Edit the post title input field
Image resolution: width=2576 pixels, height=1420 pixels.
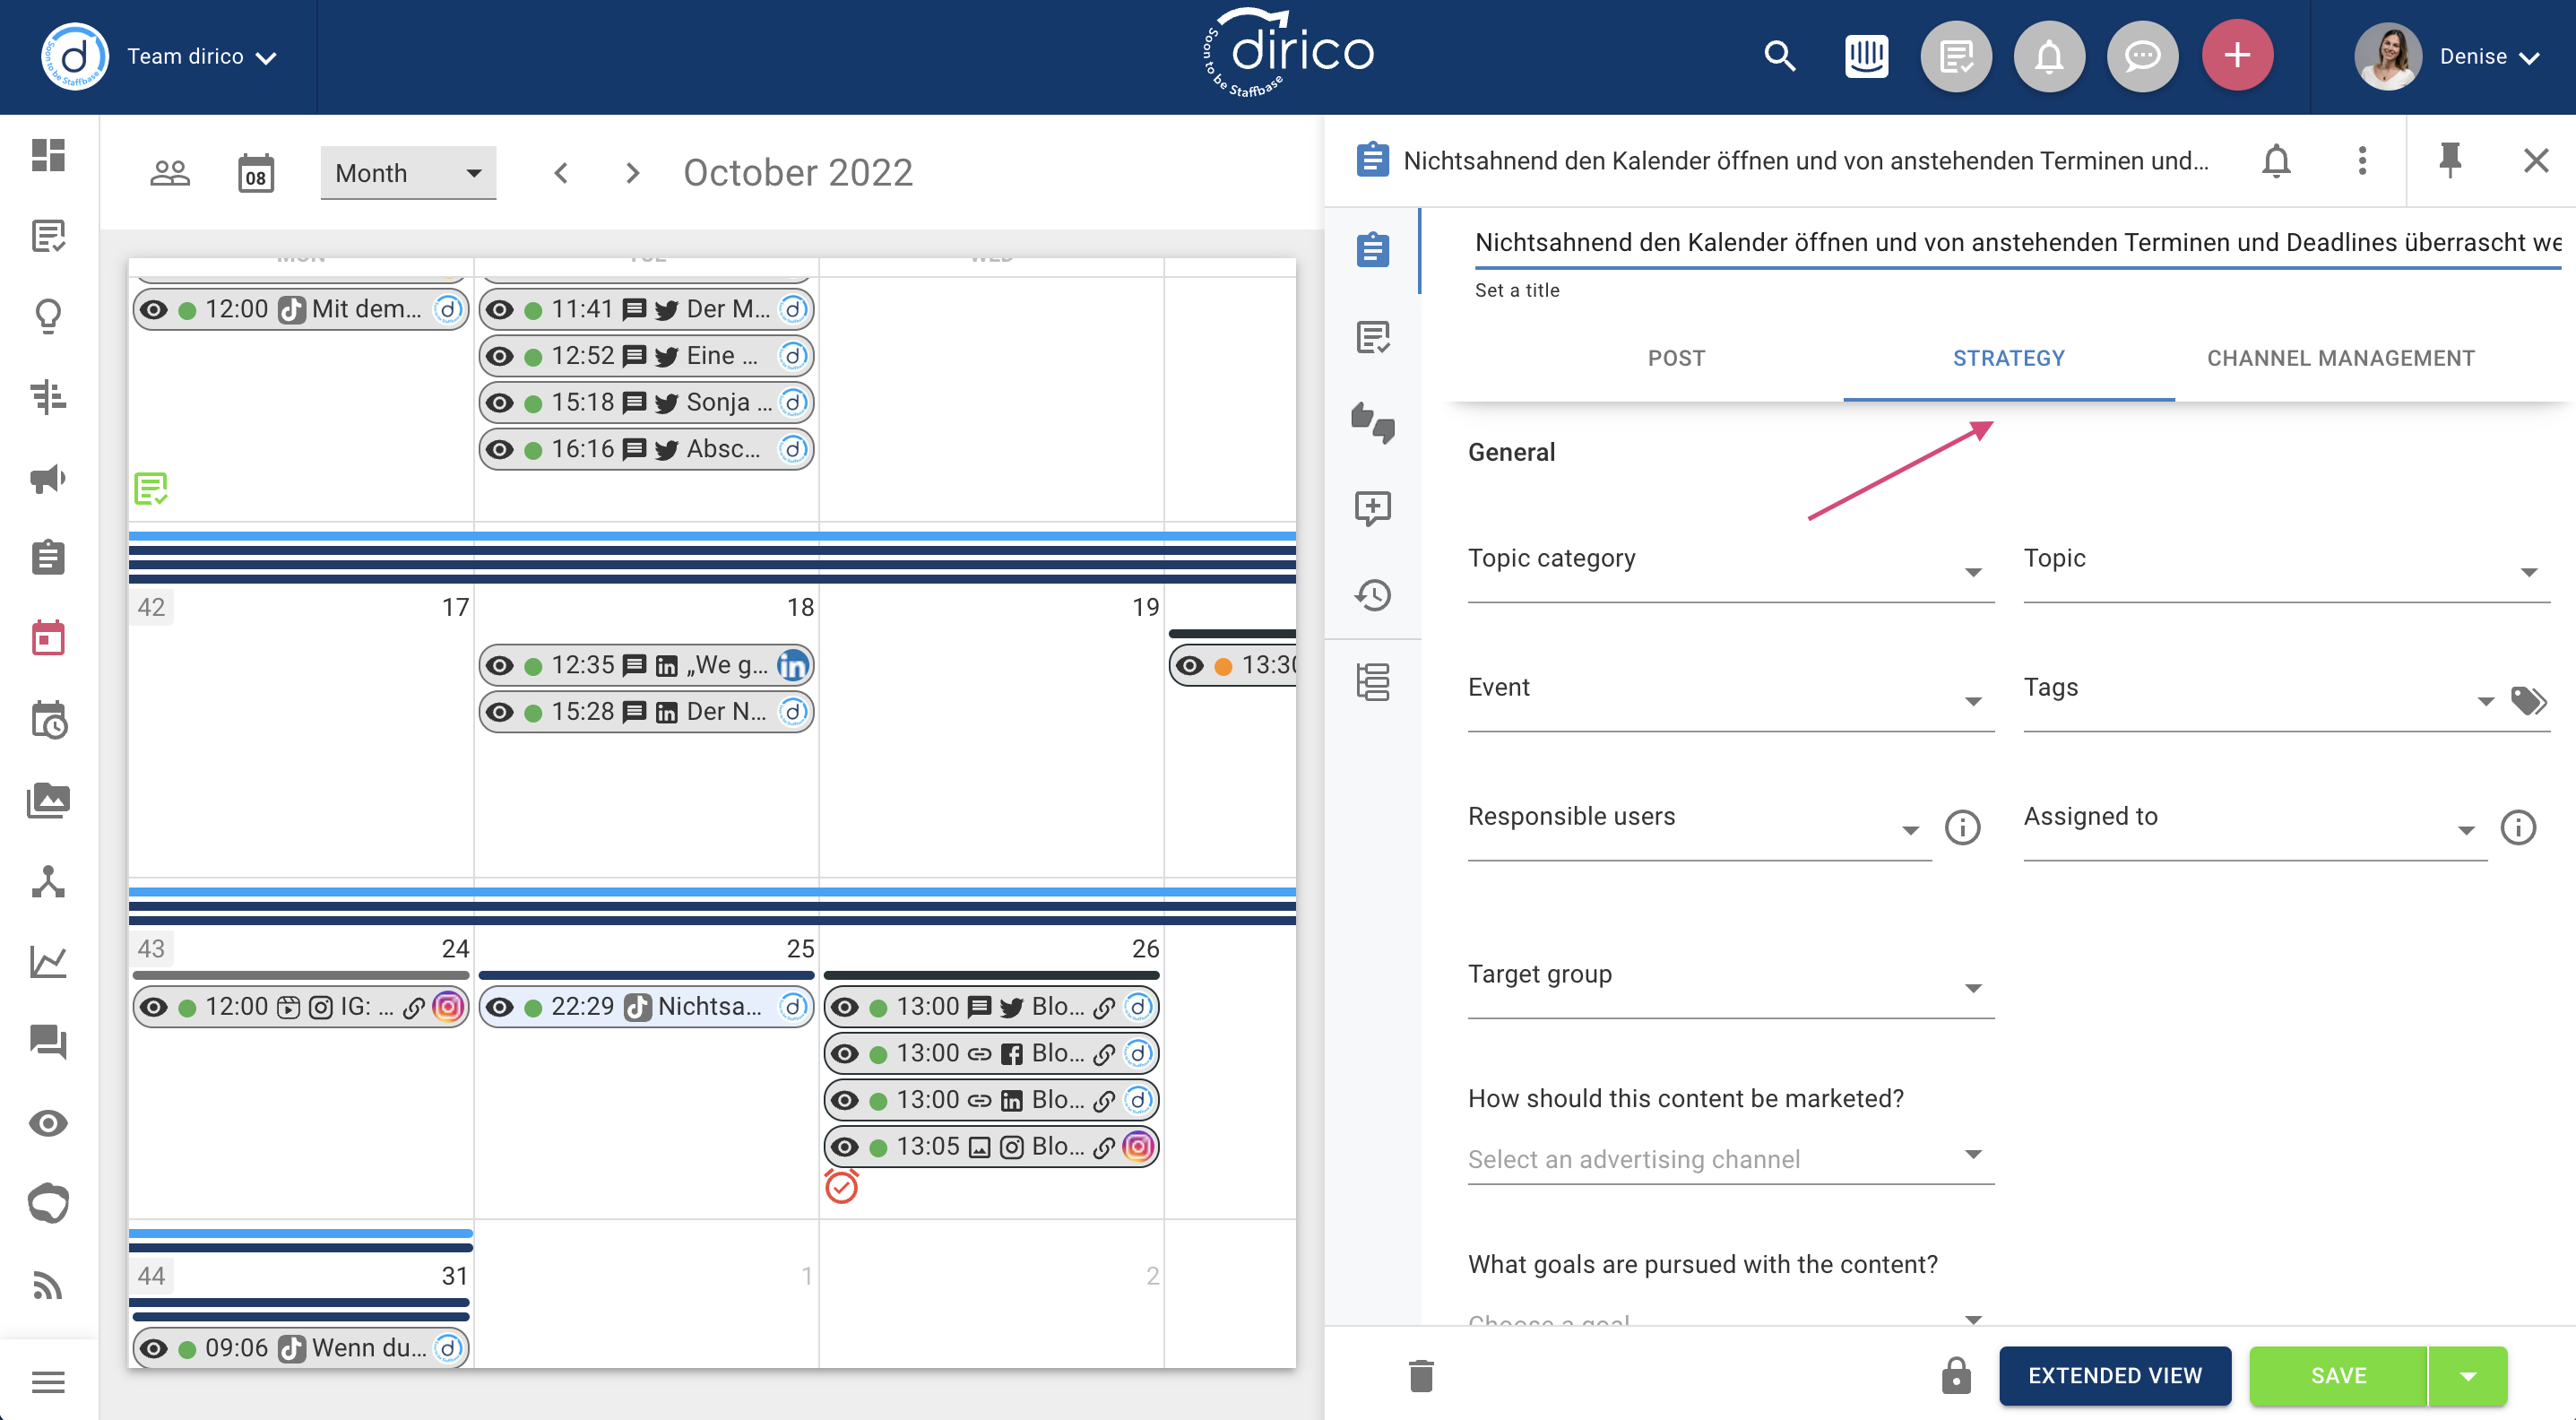pos(2018,243)
